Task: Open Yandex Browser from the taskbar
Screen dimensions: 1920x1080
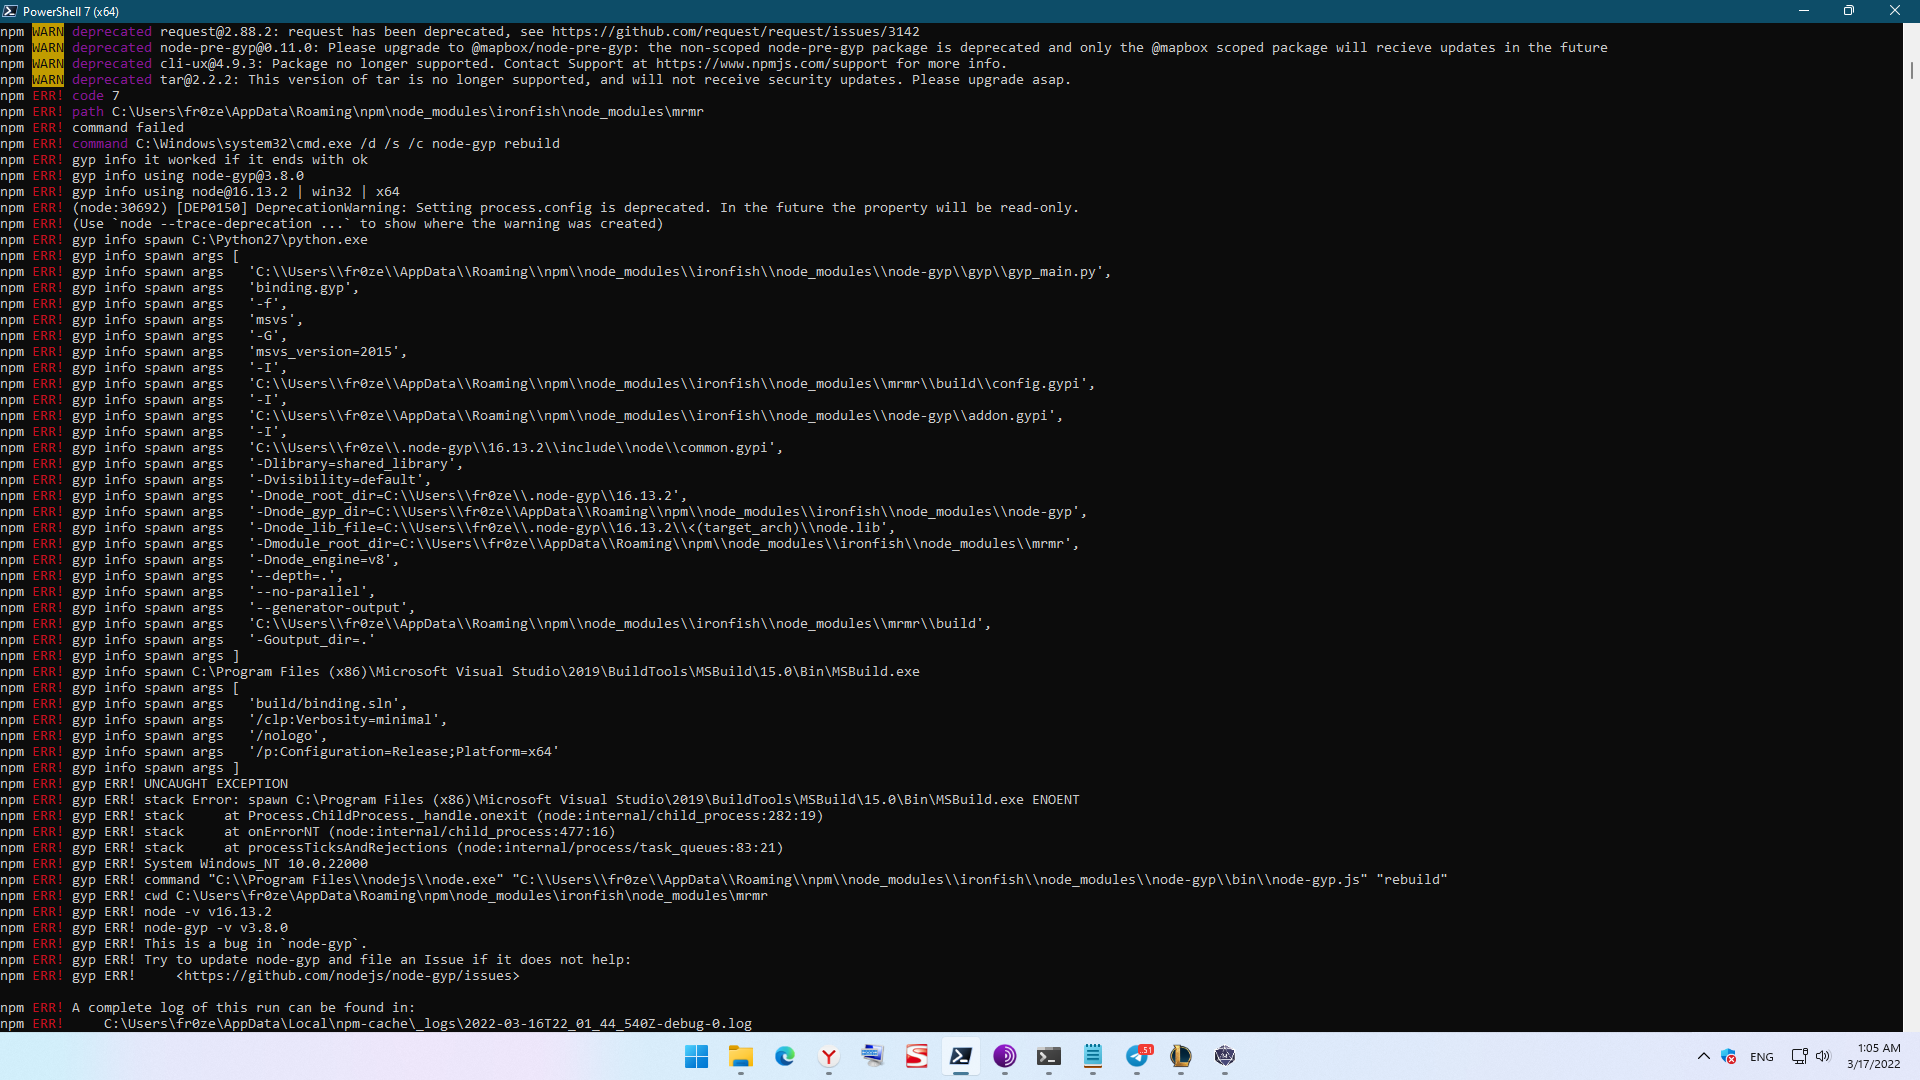Action: pyautogui.click(x=829, y=1057)
